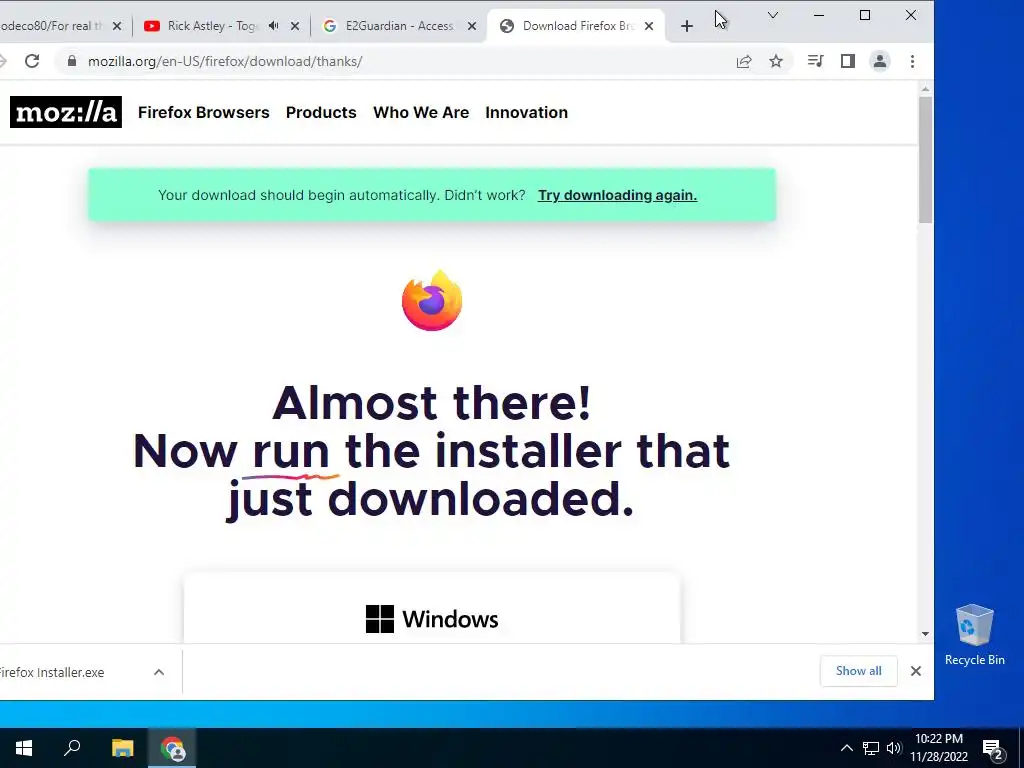Open the Recycle Bin desktop icon
Image resolution: width=1024 pixels, height=768 pixels.
point(974,635)
